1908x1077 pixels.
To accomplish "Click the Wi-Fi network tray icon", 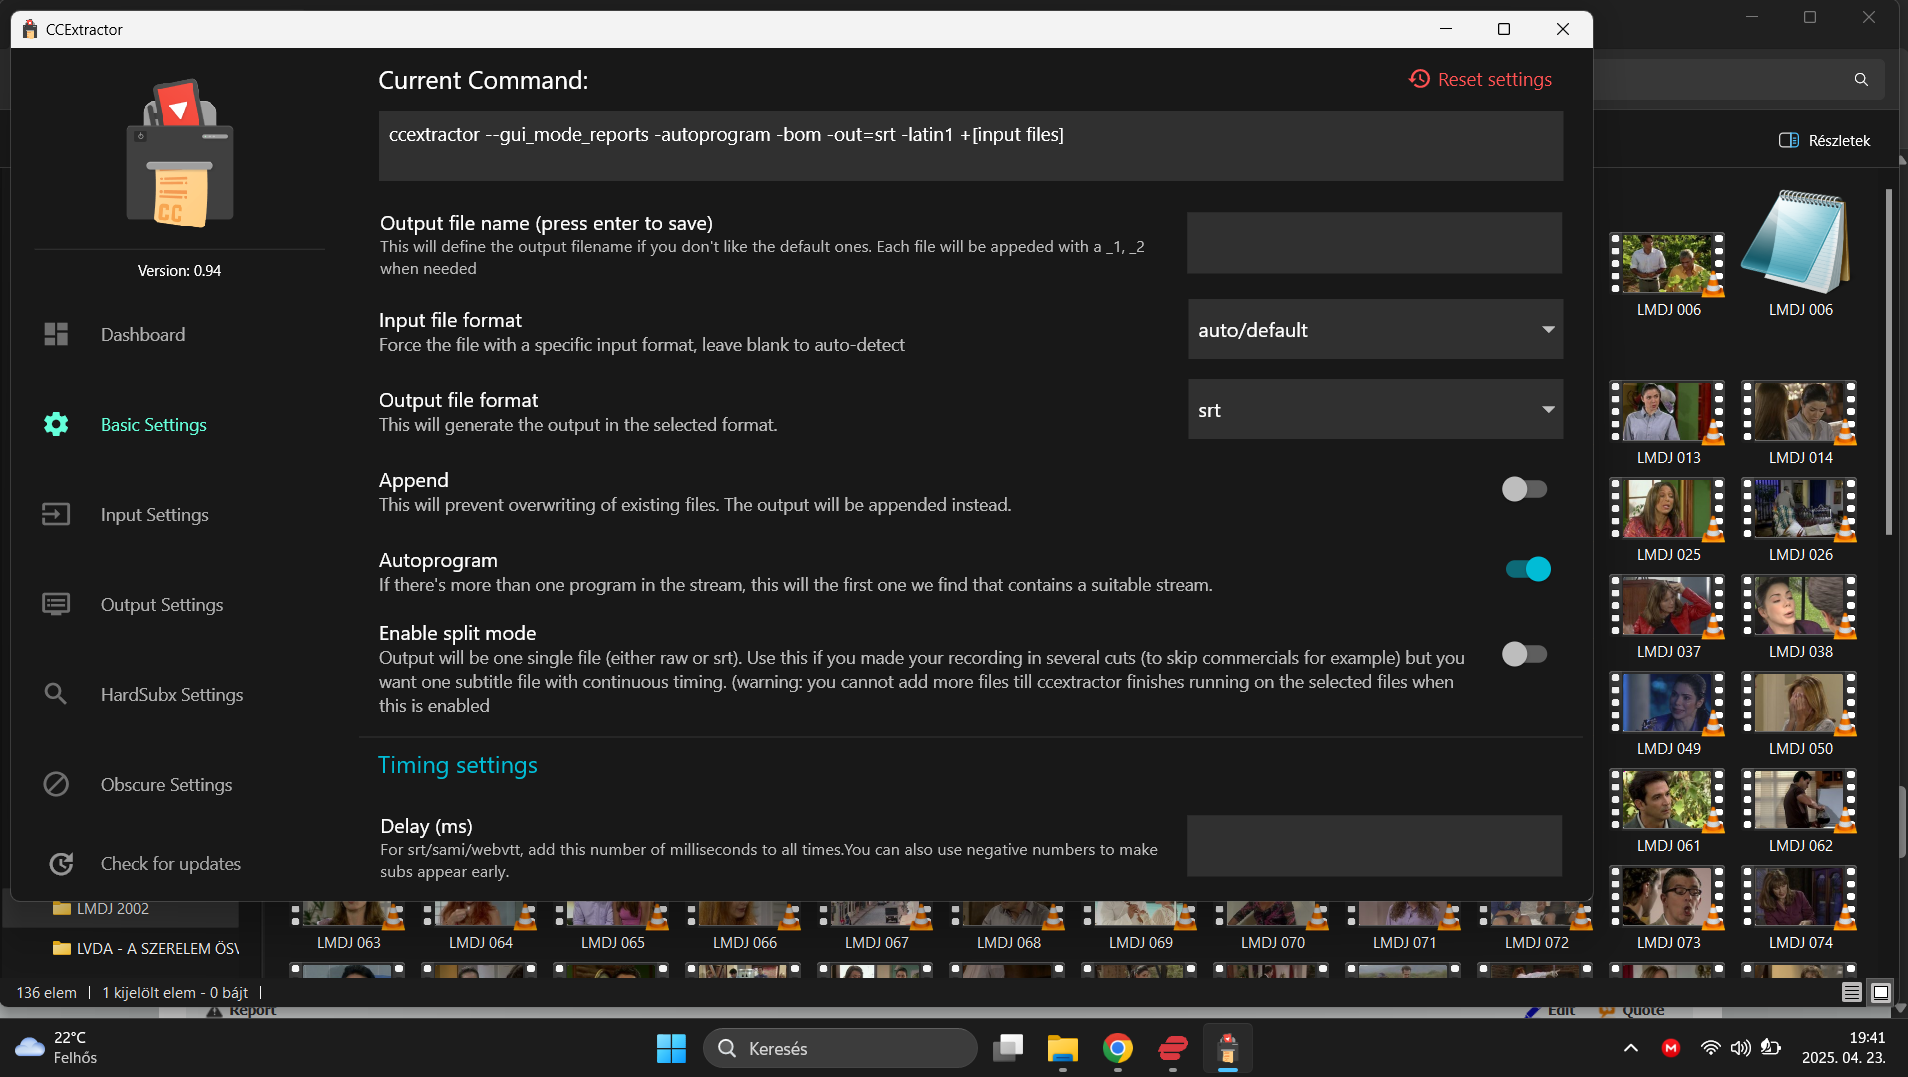I will [1711, 1048].
